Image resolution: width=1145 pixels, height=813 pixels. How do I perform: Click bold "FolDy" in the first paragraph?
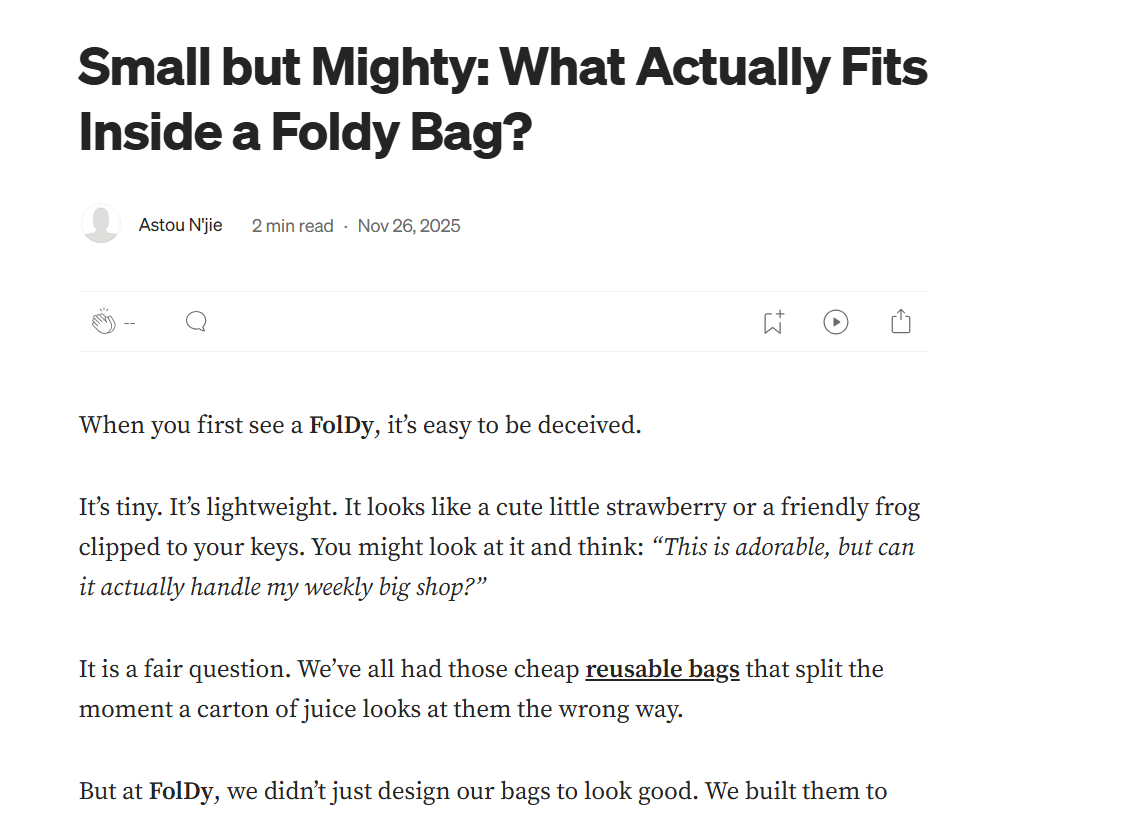341,425
